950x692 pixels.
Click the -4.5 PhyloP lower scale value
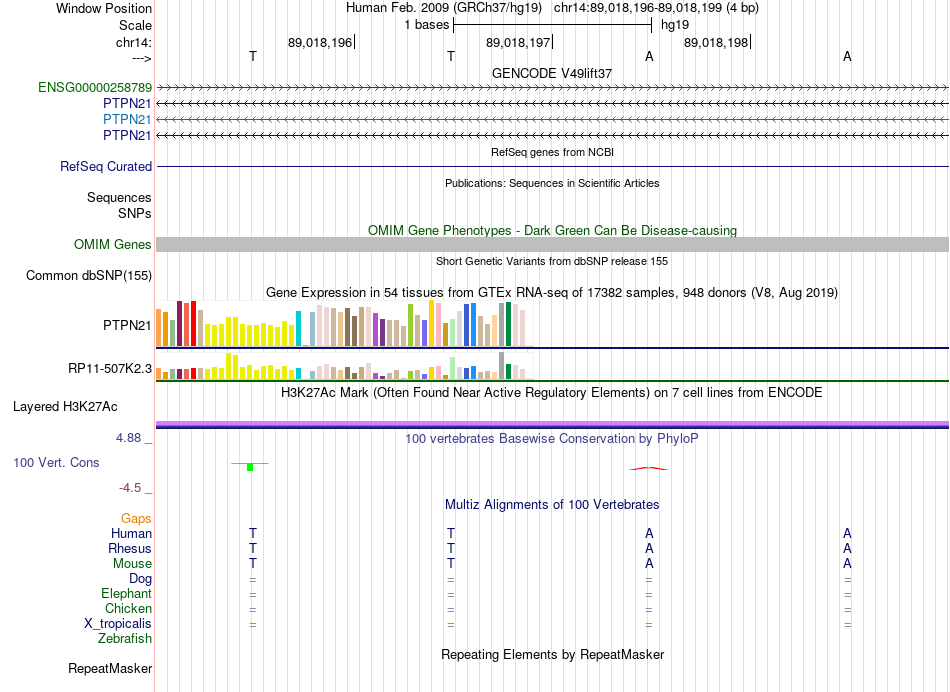click(x=130, y=488)
